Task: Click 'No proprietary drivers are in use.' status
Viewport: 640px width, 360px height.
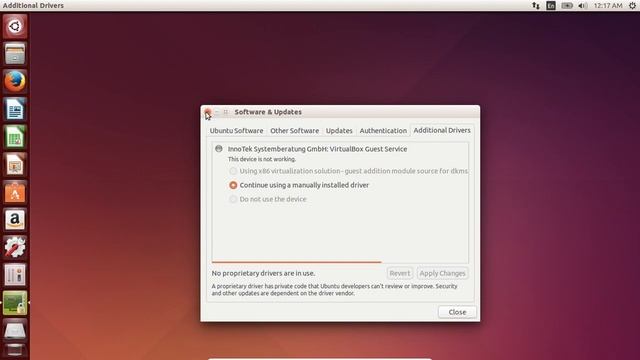Action: tap(263, 273)
